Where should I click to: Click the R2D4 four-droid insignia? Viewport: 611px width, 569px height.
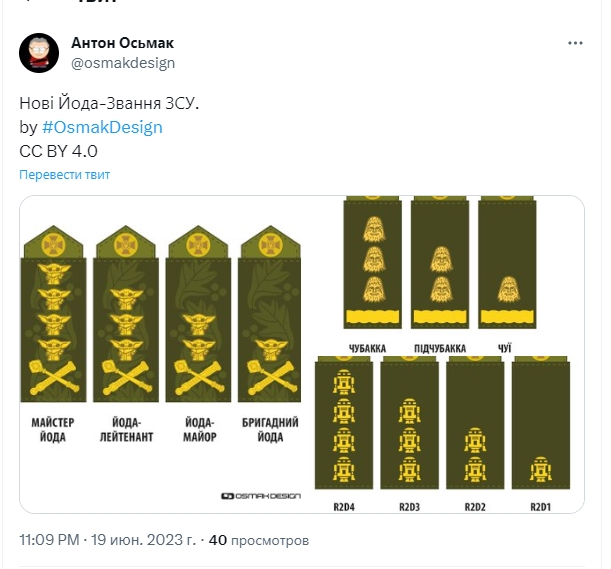point(343,425)
